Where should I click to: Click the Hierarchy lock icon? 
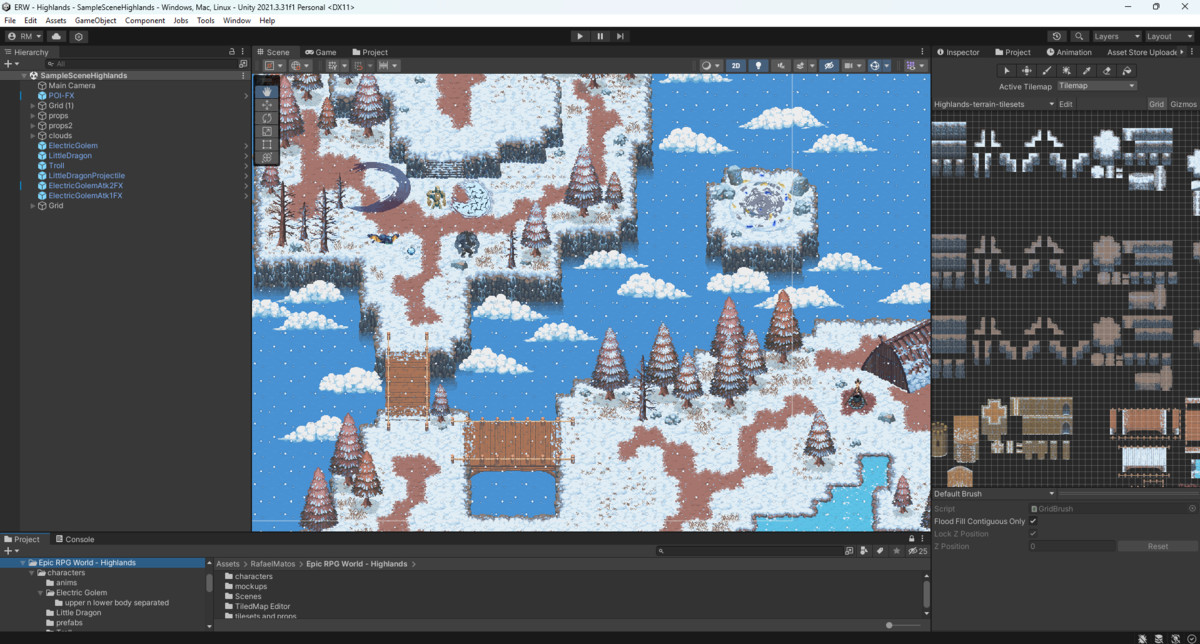232,51
